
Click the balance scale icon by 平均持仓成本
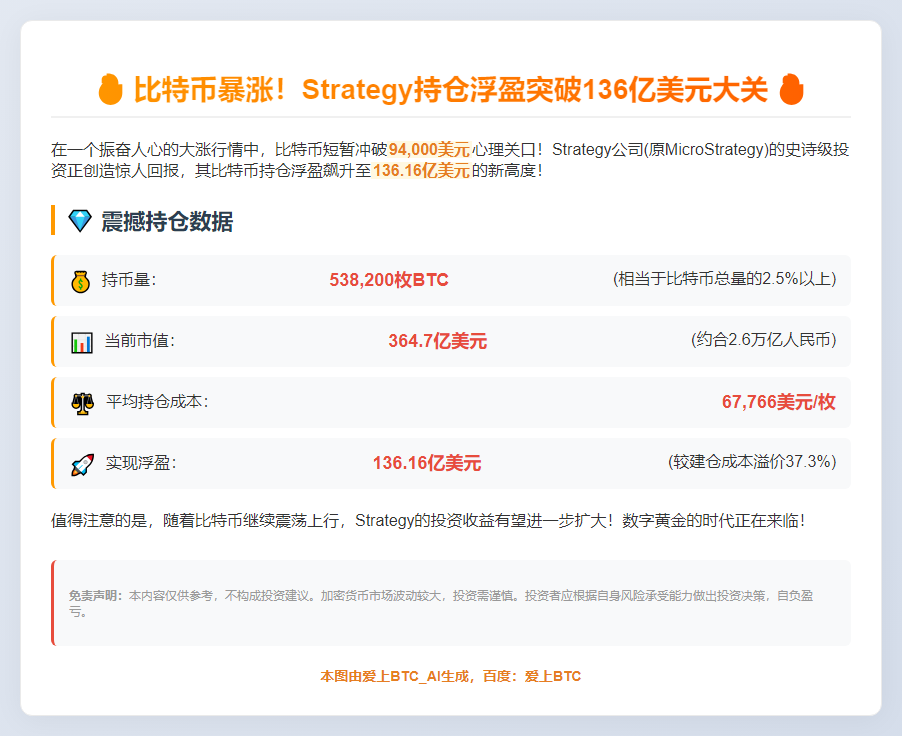(x=82, y=403)
